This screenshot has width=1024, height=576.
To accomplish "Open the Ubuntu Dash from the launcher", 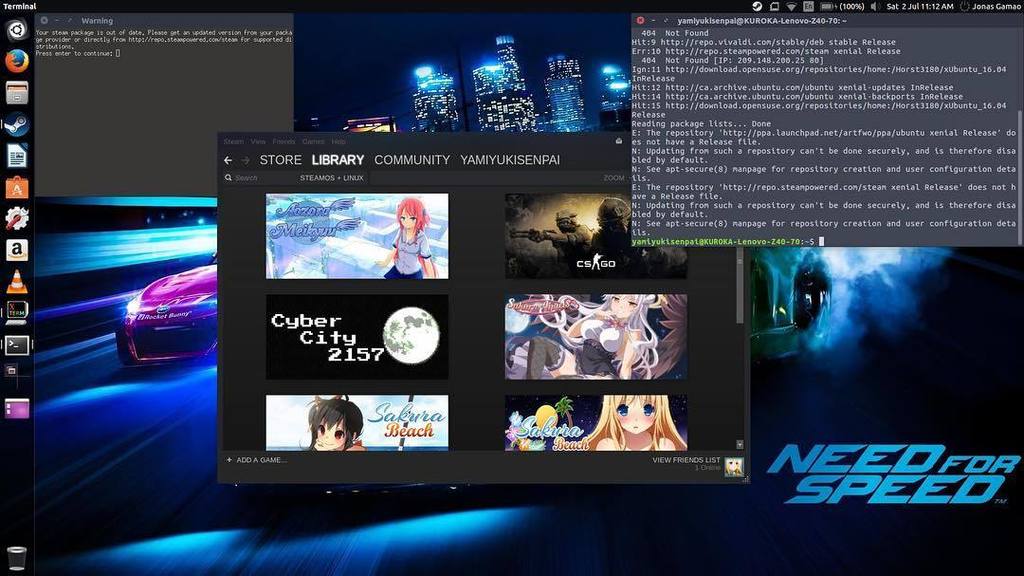I will 17,29.
